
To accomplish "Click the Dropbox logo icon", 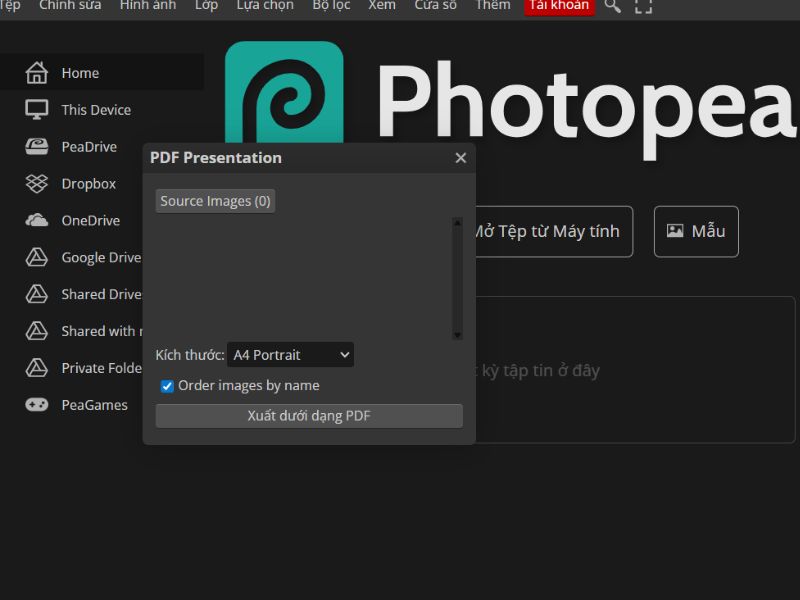I will pos(37,184).
